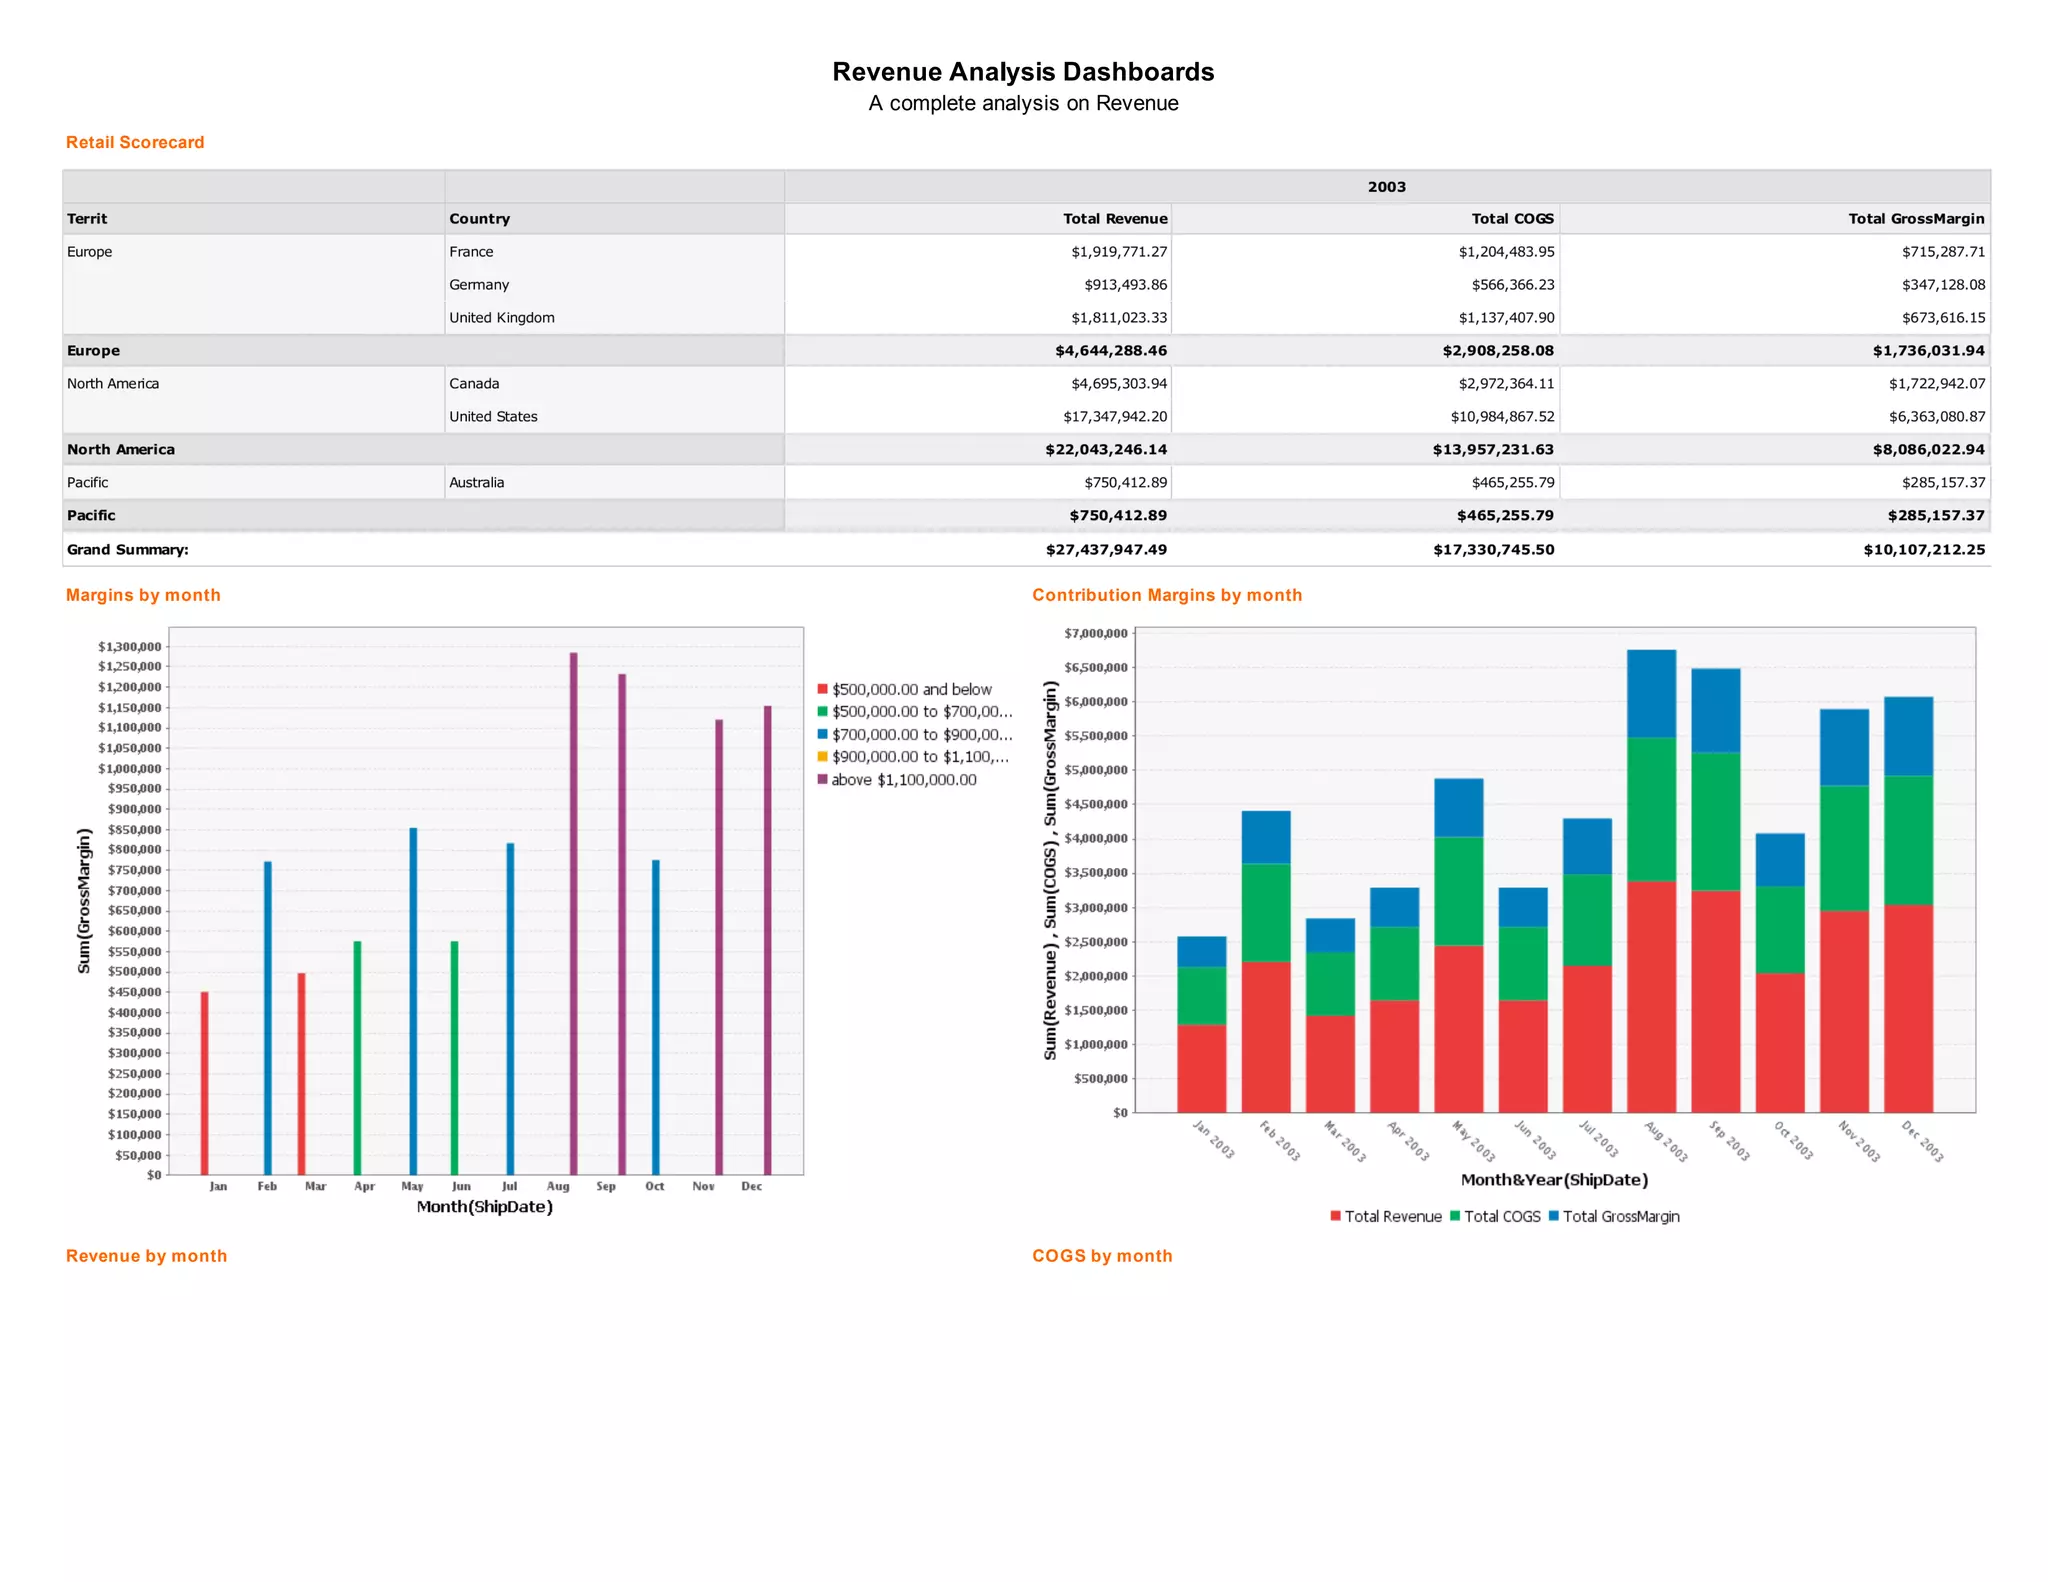Click Aug 2003 blue gross margin segment
This screenshot has height=1582, width=2048.
(1651, 693)
